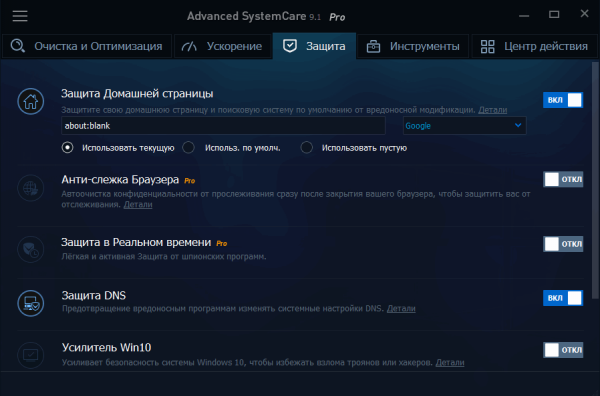Click the about:blank homepage input field
Viewport: 600px width, 396px height.
coord(223,125)
